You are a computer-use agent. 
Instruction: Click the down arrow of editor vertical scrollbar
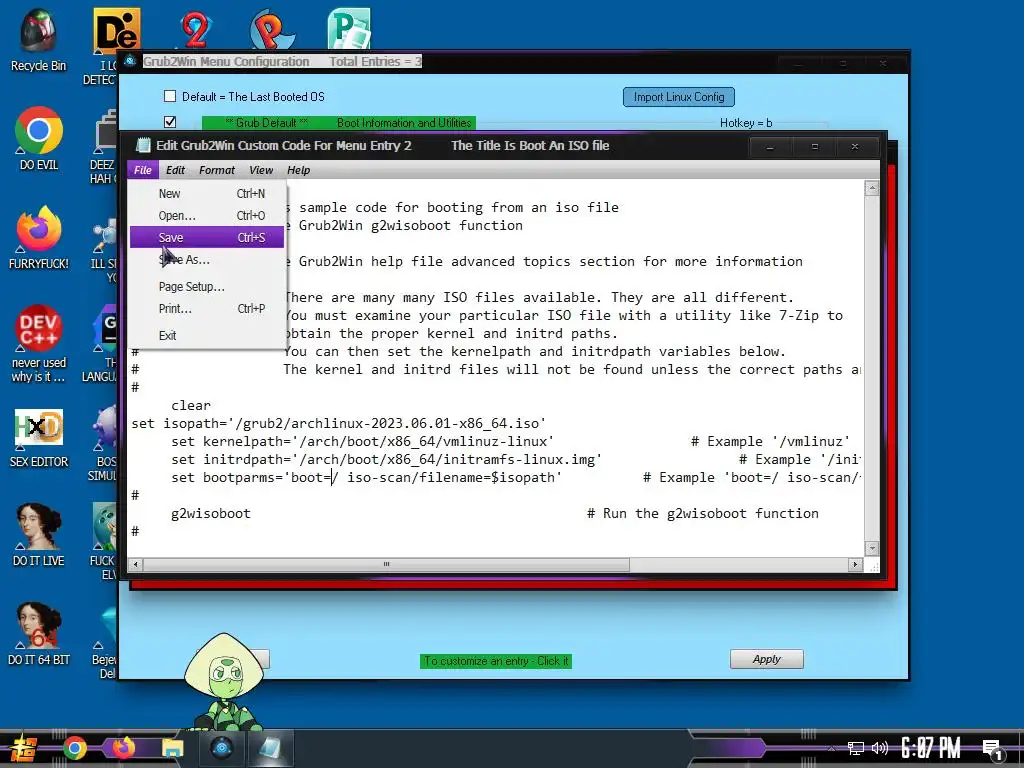pyautogui.click(x=871, y=548)
